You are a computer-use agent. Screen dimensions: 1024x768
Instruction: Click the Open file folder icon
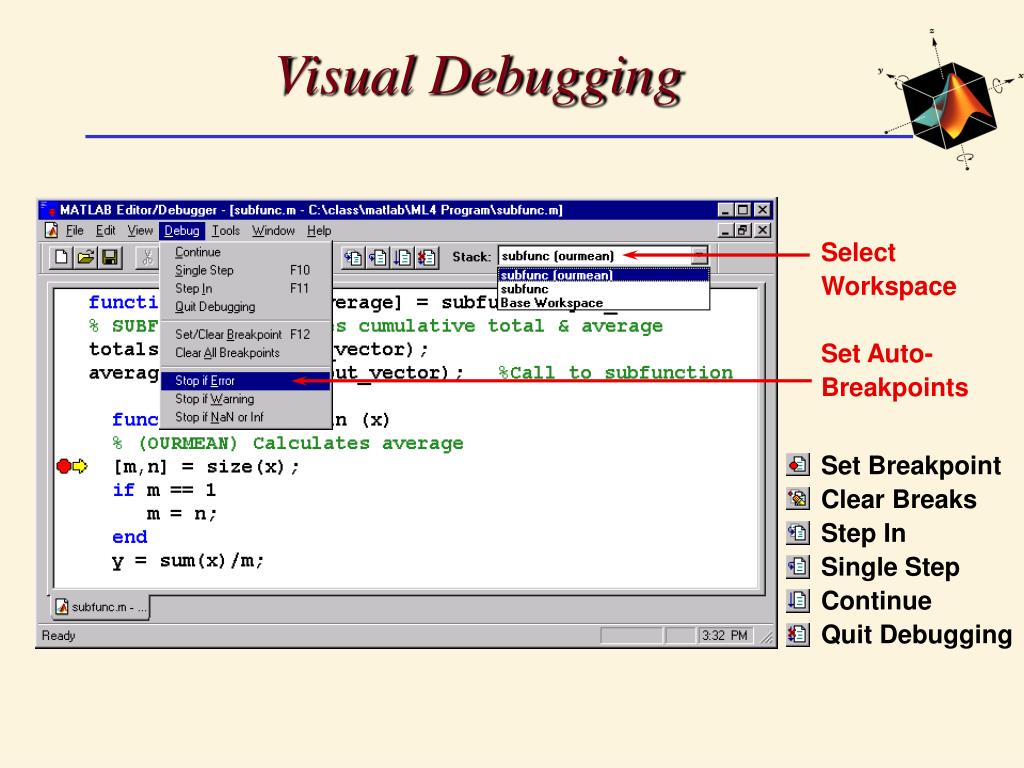pyautogui.click(x=86, y=257)
